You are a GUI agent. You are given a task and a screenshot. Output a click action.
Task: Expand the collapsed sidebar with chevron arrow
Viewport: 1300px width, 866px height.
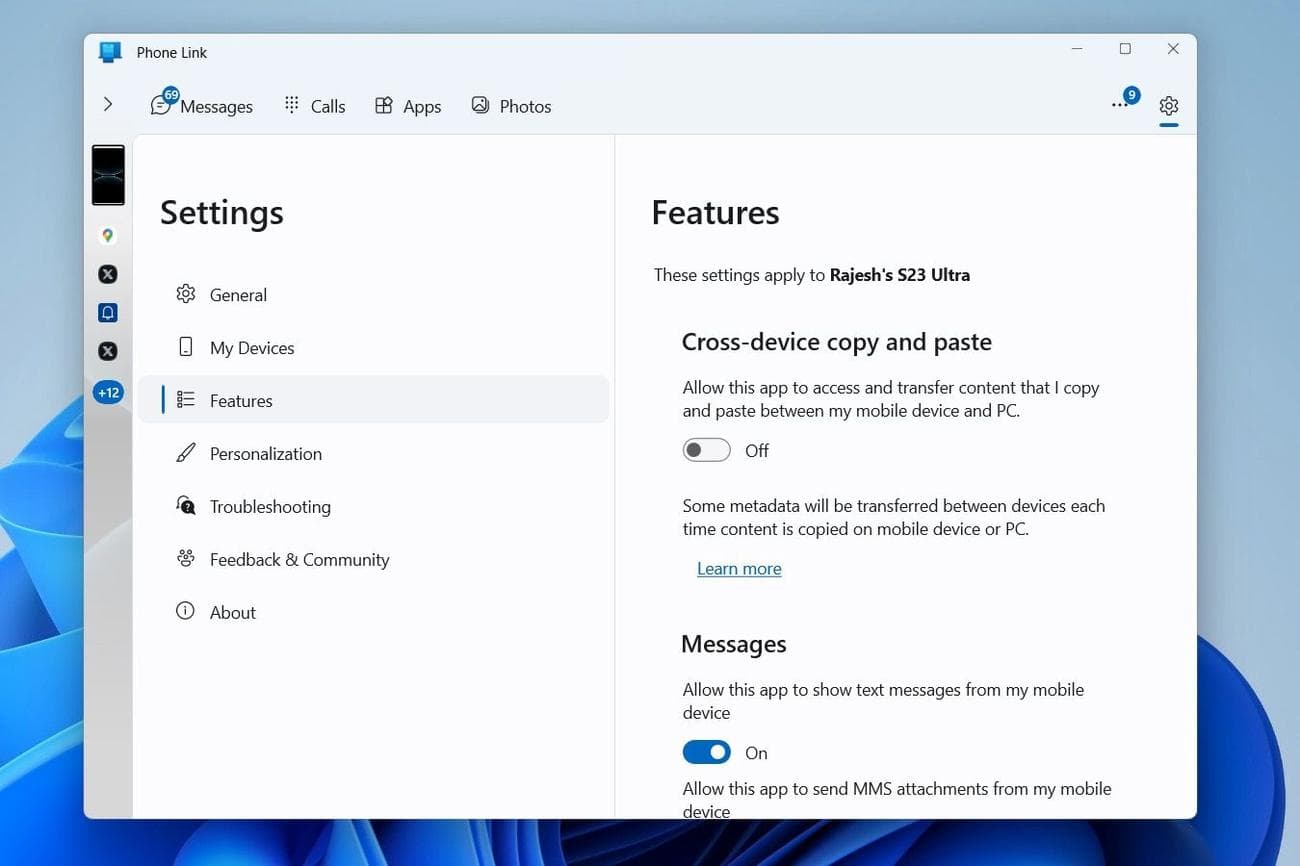coord(108,104)
